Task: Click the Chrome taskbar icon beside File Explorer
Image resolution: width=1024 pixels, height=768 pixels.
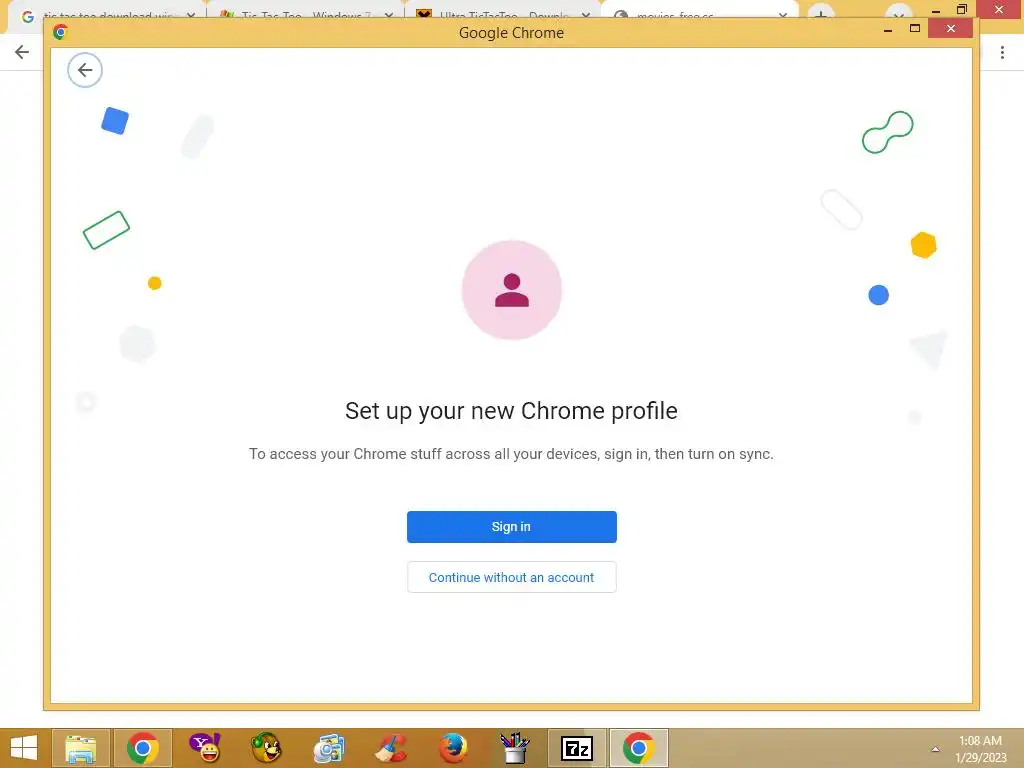Action: point(143,748)
